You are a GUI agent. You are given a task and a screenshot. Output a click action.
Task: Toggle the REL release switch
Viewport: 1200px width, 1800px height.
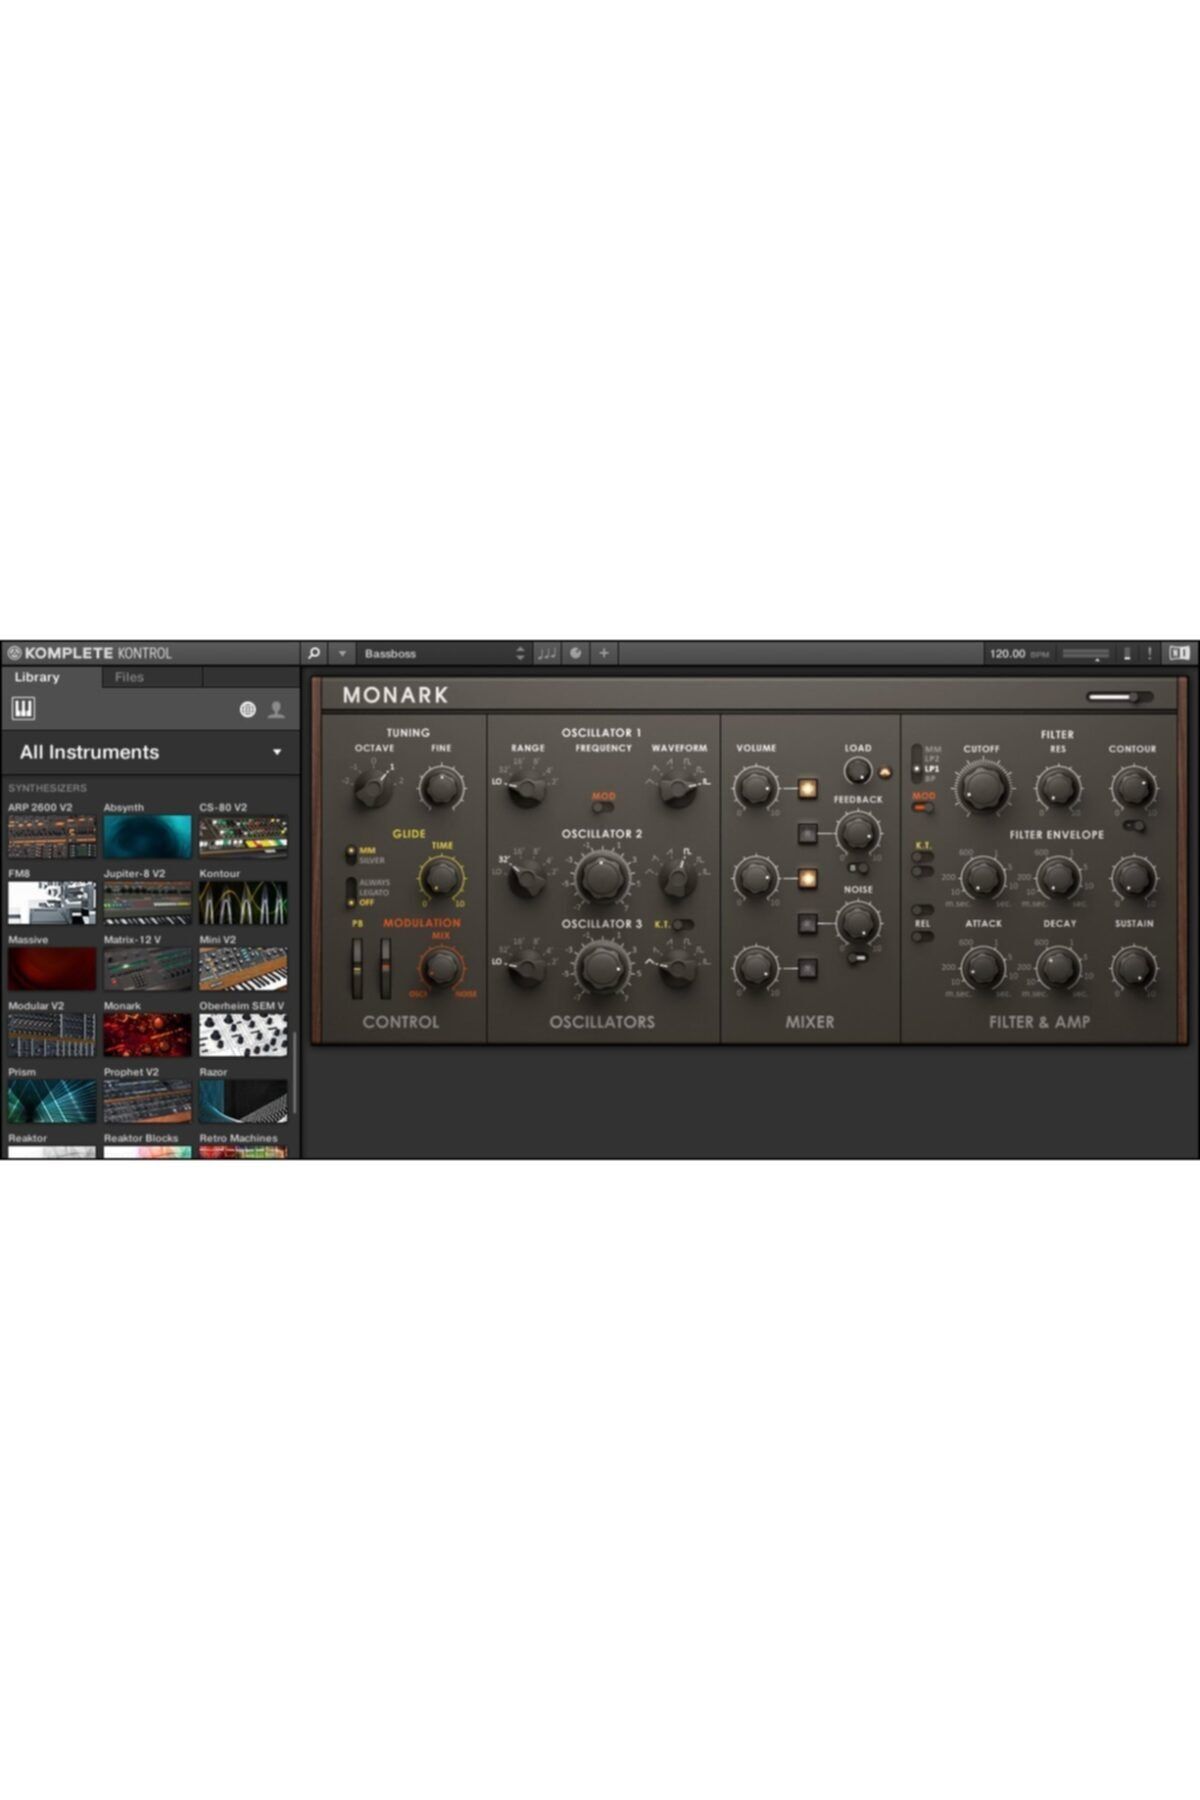(922, 936)
